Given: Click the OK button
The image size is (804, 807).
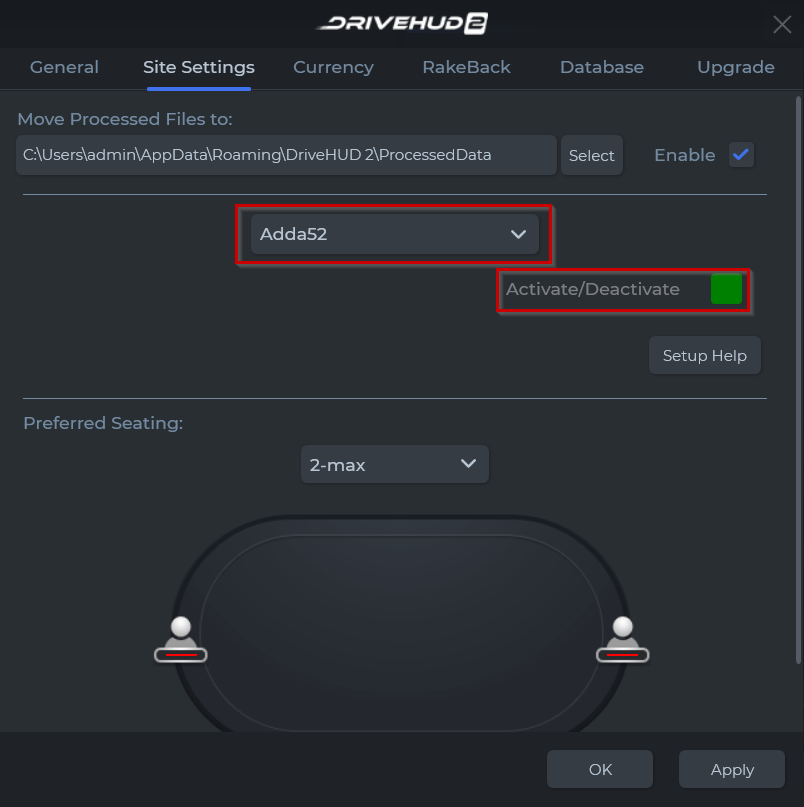Looking at the screenshot, I should click(x=600, y=769).
